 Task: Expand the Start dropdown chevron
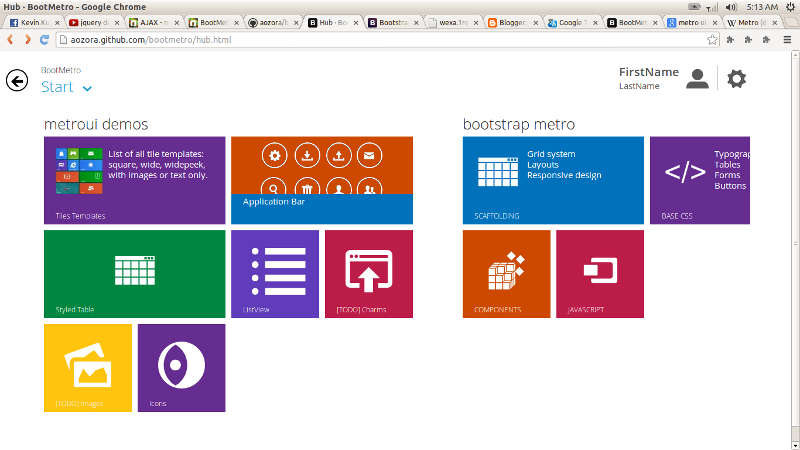coord(87,88)
